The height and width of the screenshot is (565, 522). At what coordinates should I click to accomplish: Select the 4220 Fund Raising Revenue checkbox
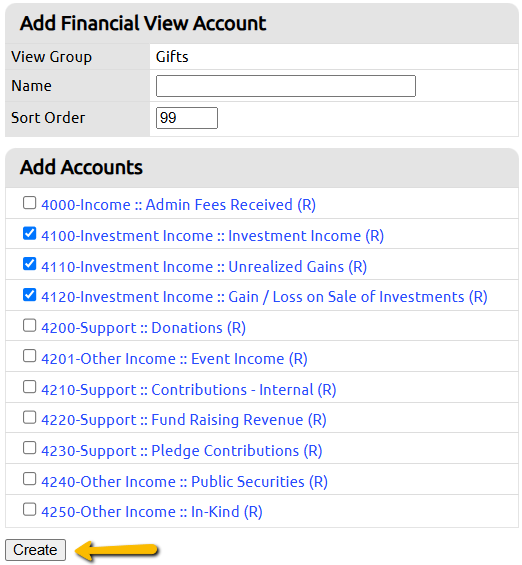[29, 418]
